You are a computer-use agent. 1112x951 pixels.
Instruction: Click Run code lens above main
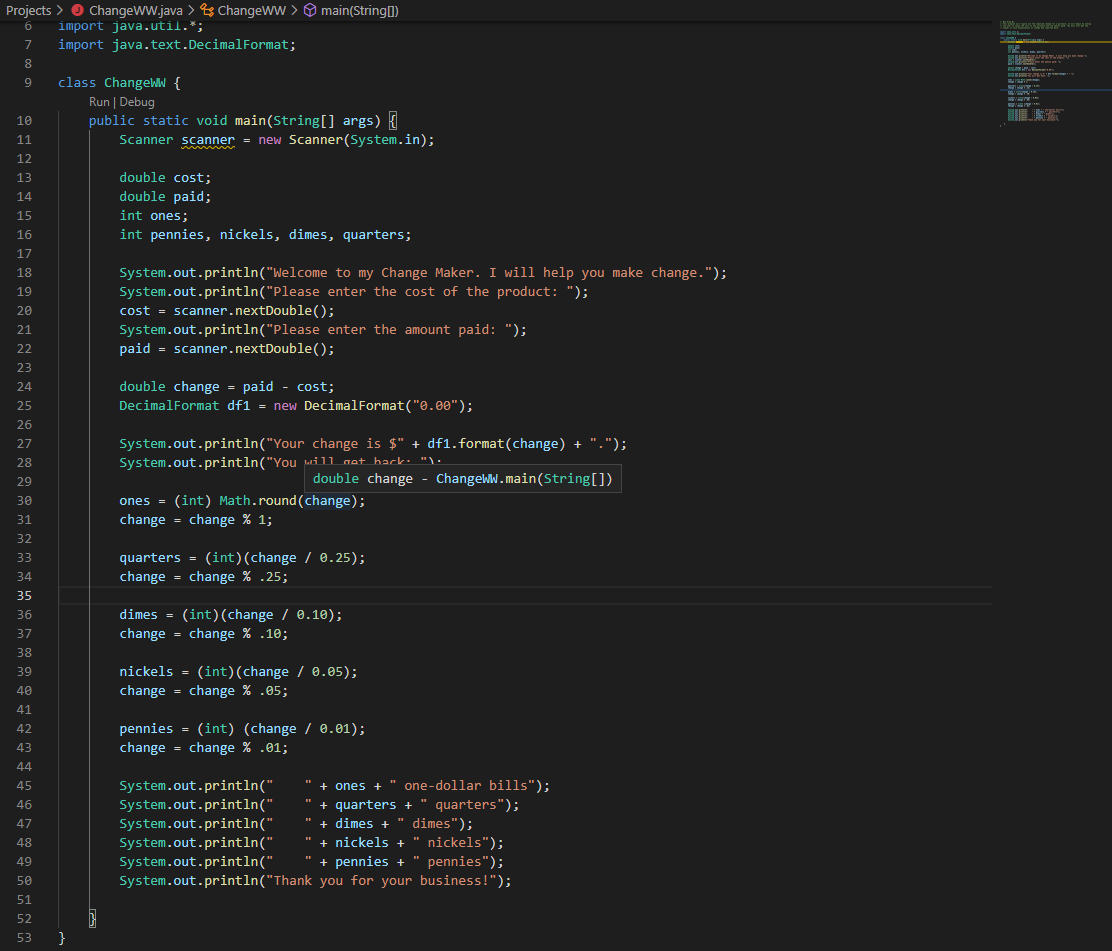(x=99, y=102)
